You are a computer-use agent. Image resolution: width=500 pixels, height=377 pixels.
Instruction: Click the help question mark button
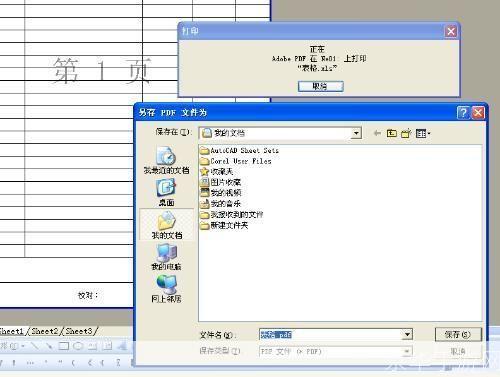463,113
